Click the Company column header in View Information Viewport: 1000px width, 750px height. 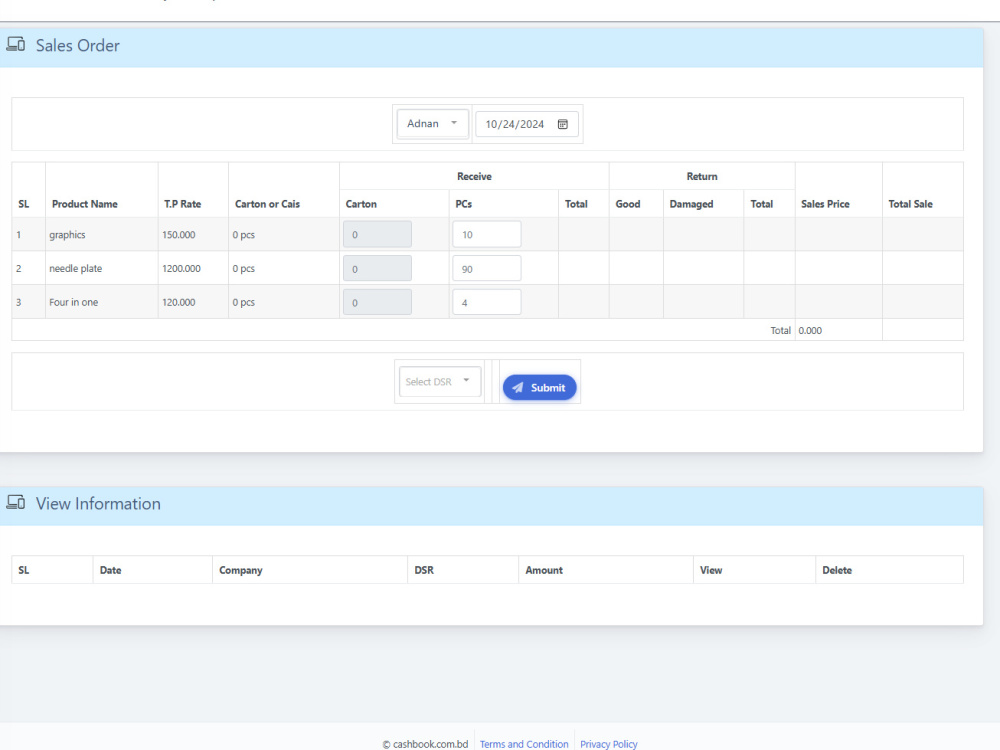[240, 570]
